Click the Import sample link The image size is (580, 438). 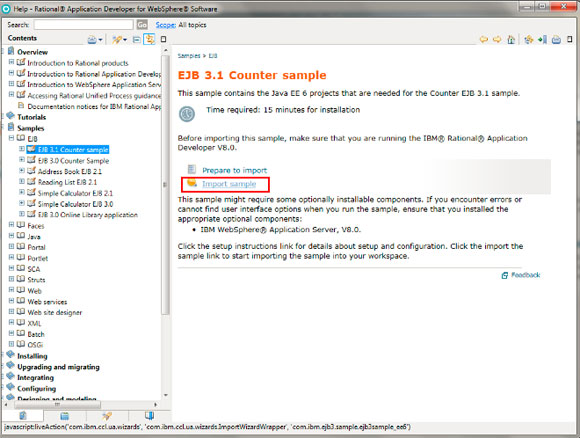tap(229, 184)
